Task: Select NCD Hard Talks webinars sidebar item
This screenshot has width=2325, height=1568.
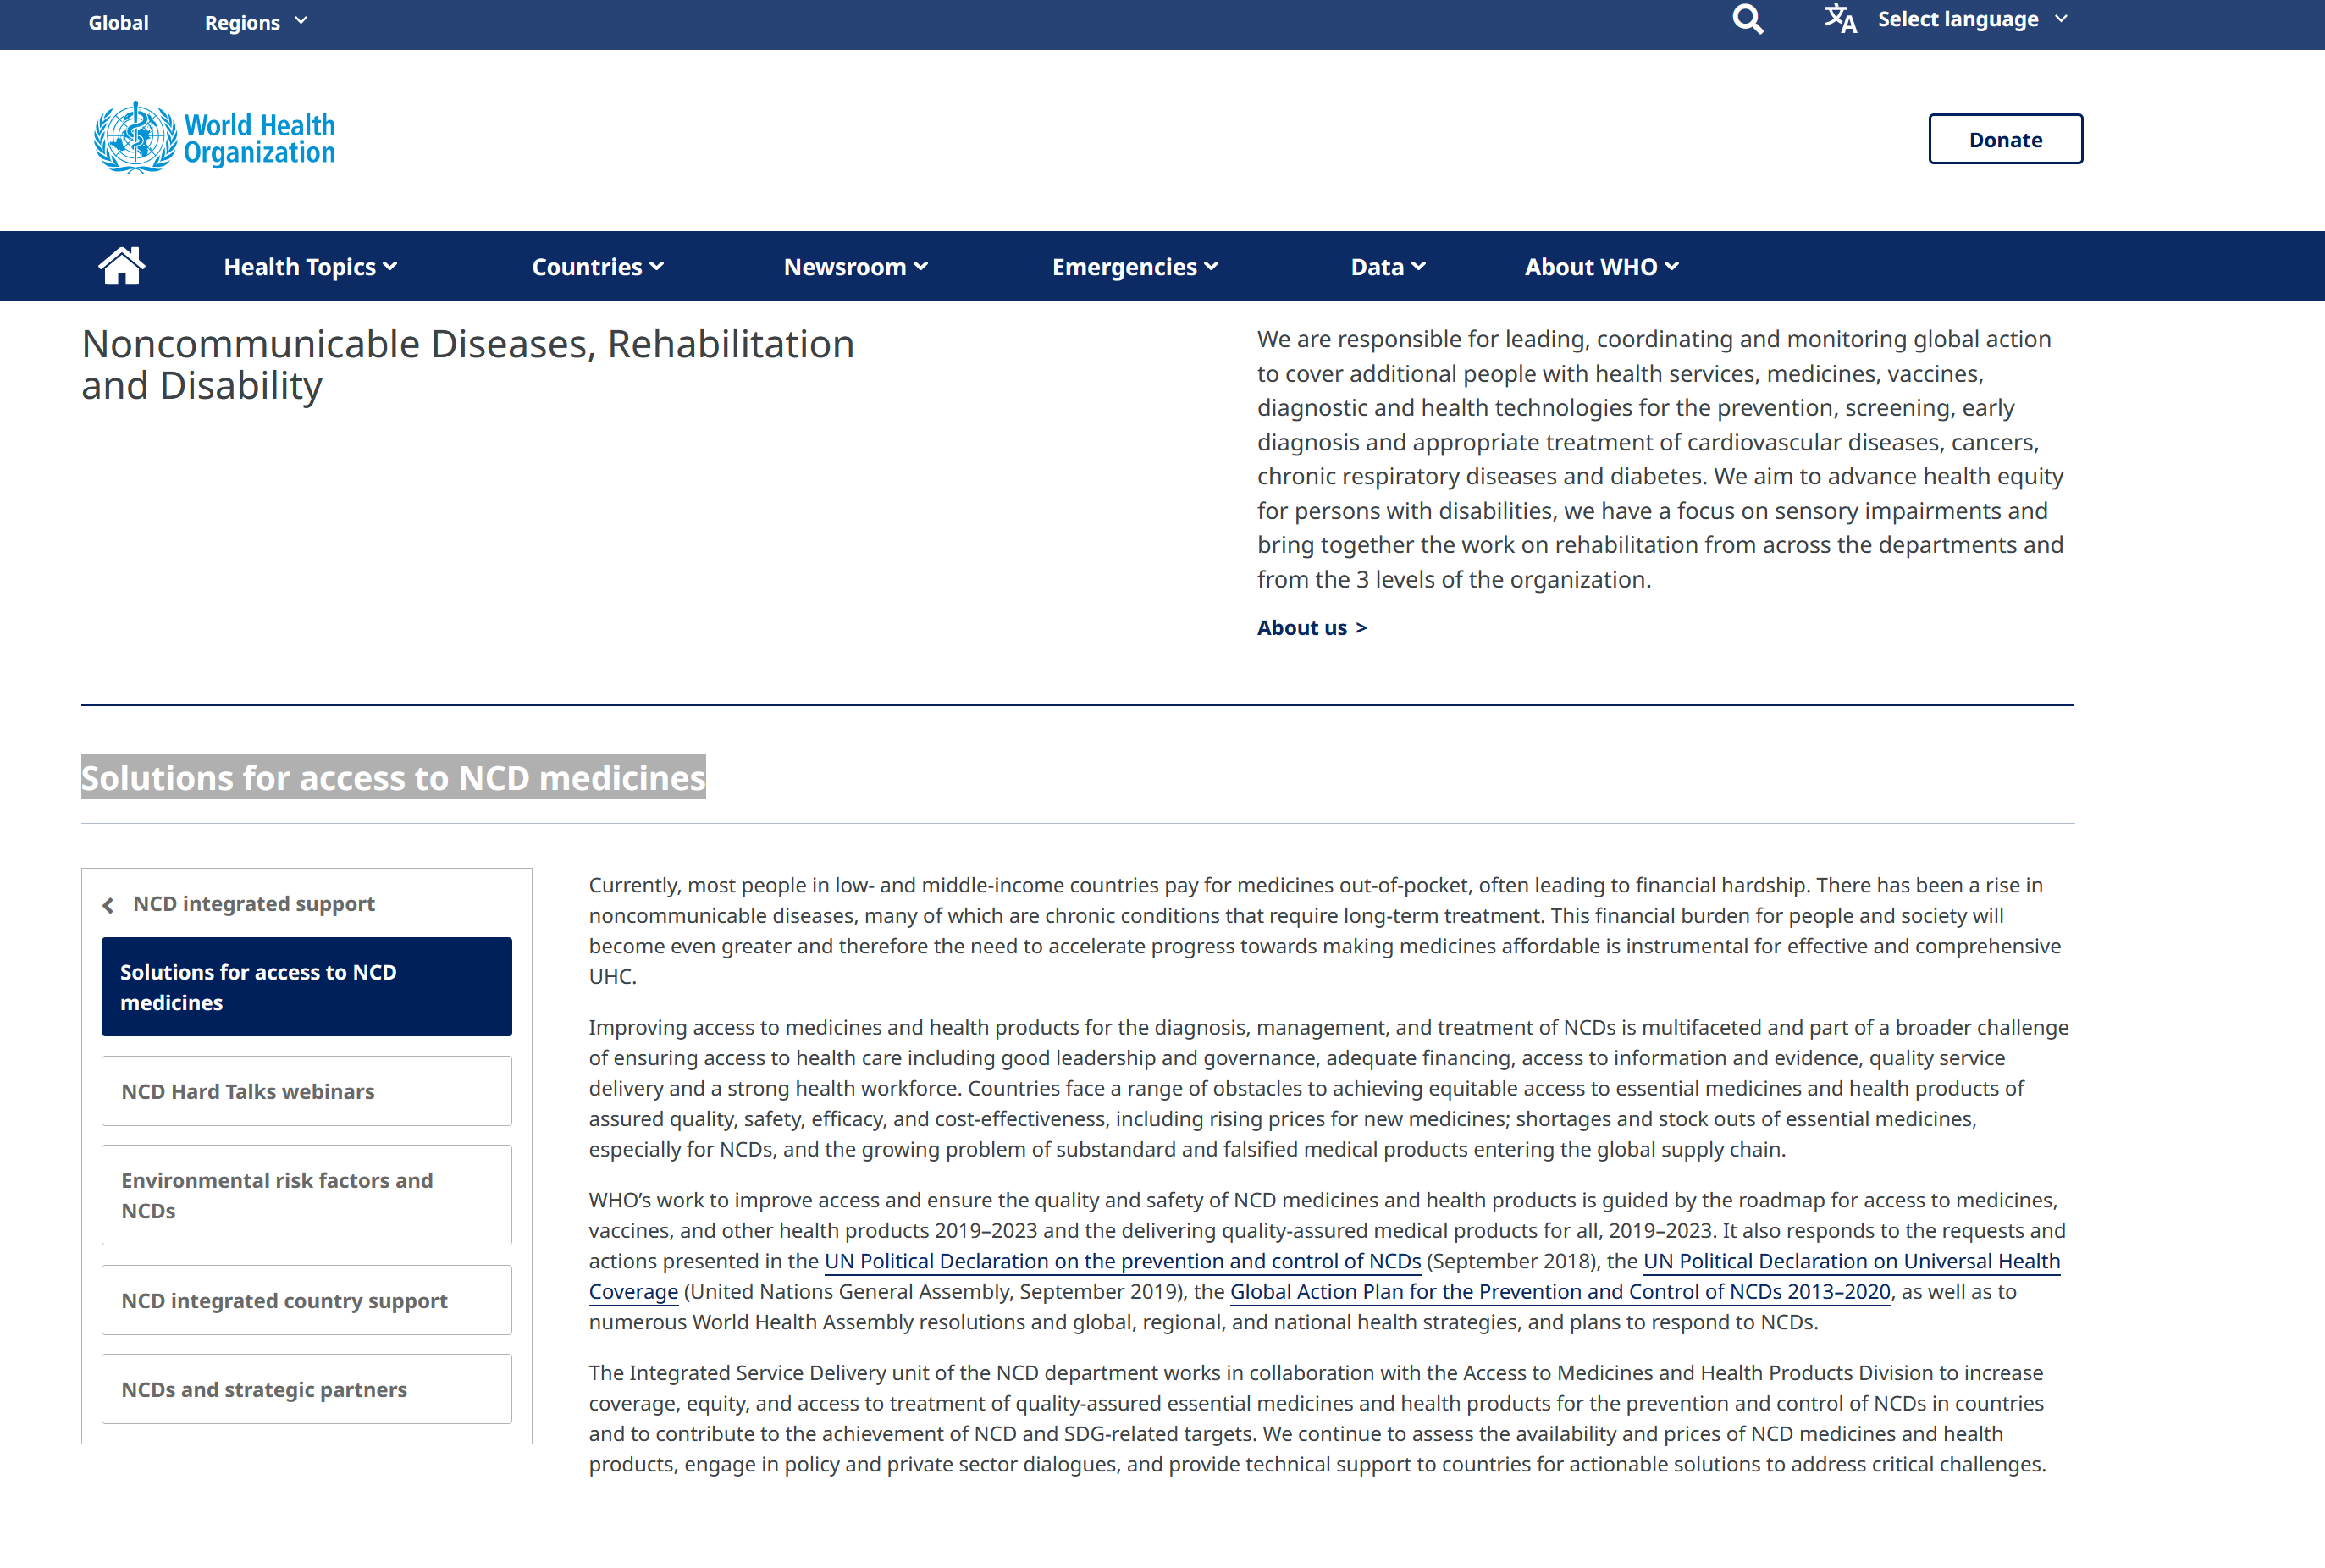Action: point(306,1091)
